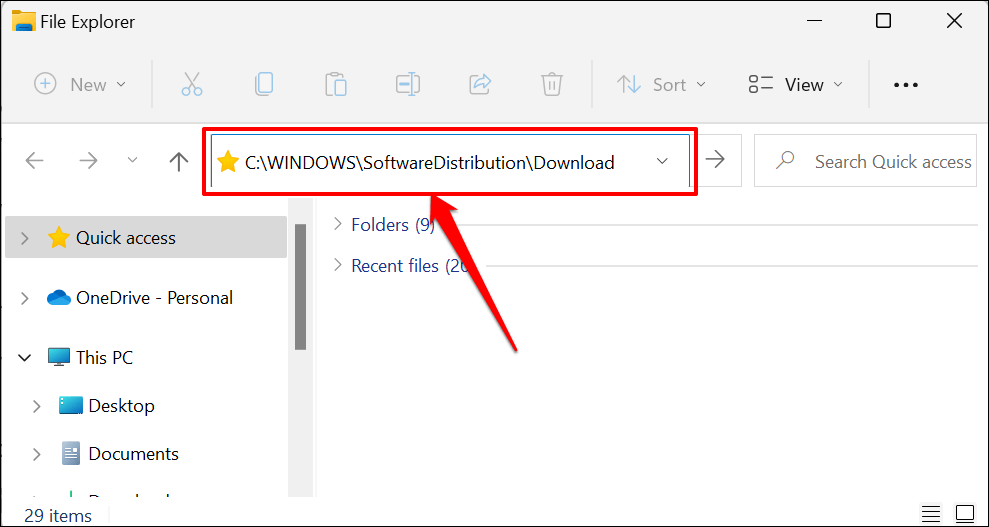Viewport: 989px width, 527px height.
Task: Click the Cut scissors icon
Action: [192, 85]
